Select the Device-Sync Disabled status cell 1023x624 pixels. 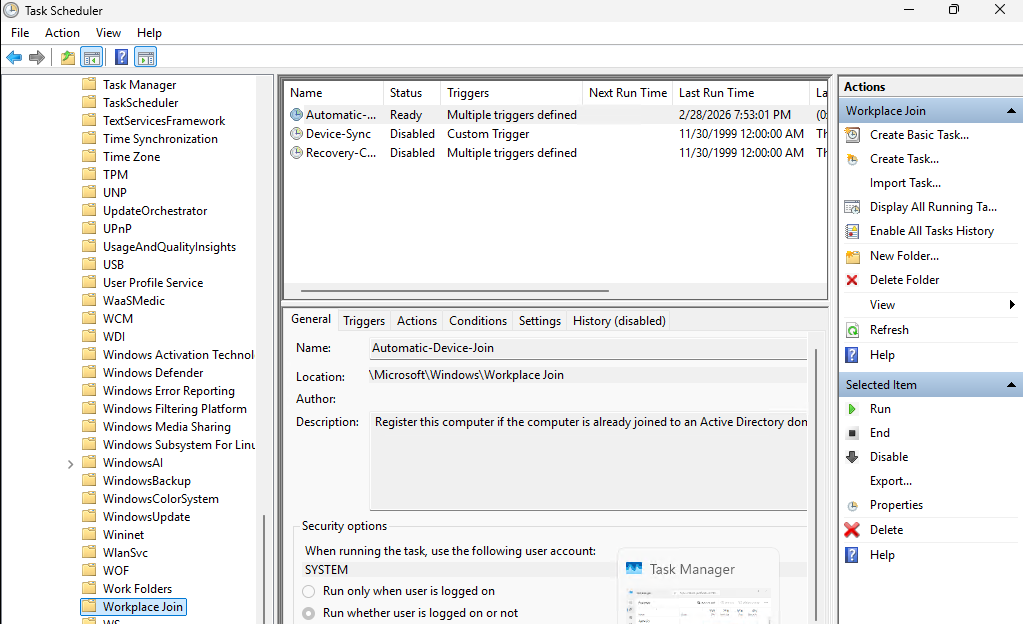412,134
